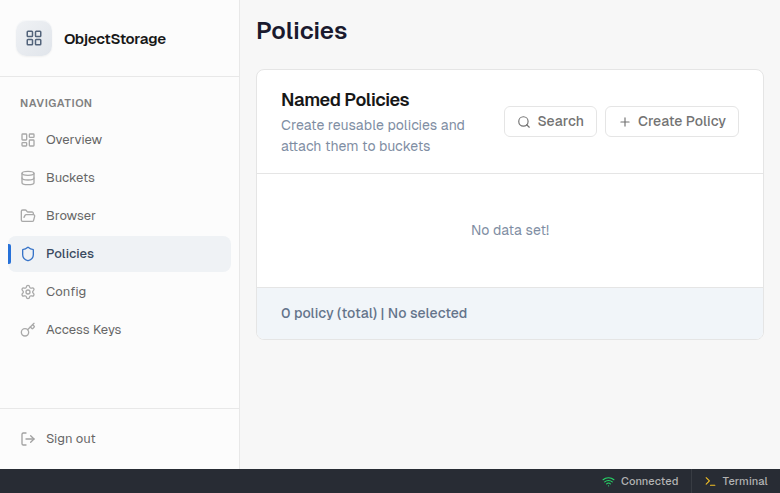Click the green Connected wifi icon
This screenshot has height=493, width=780.
[608, 481]
